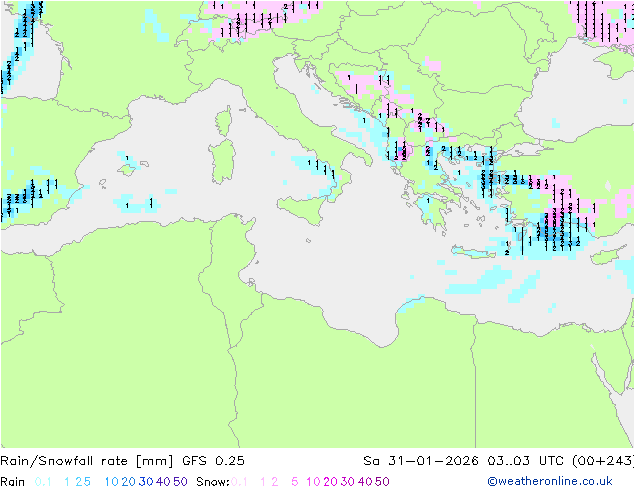Click the "03..03 UTC" time text

pos(525,461)
